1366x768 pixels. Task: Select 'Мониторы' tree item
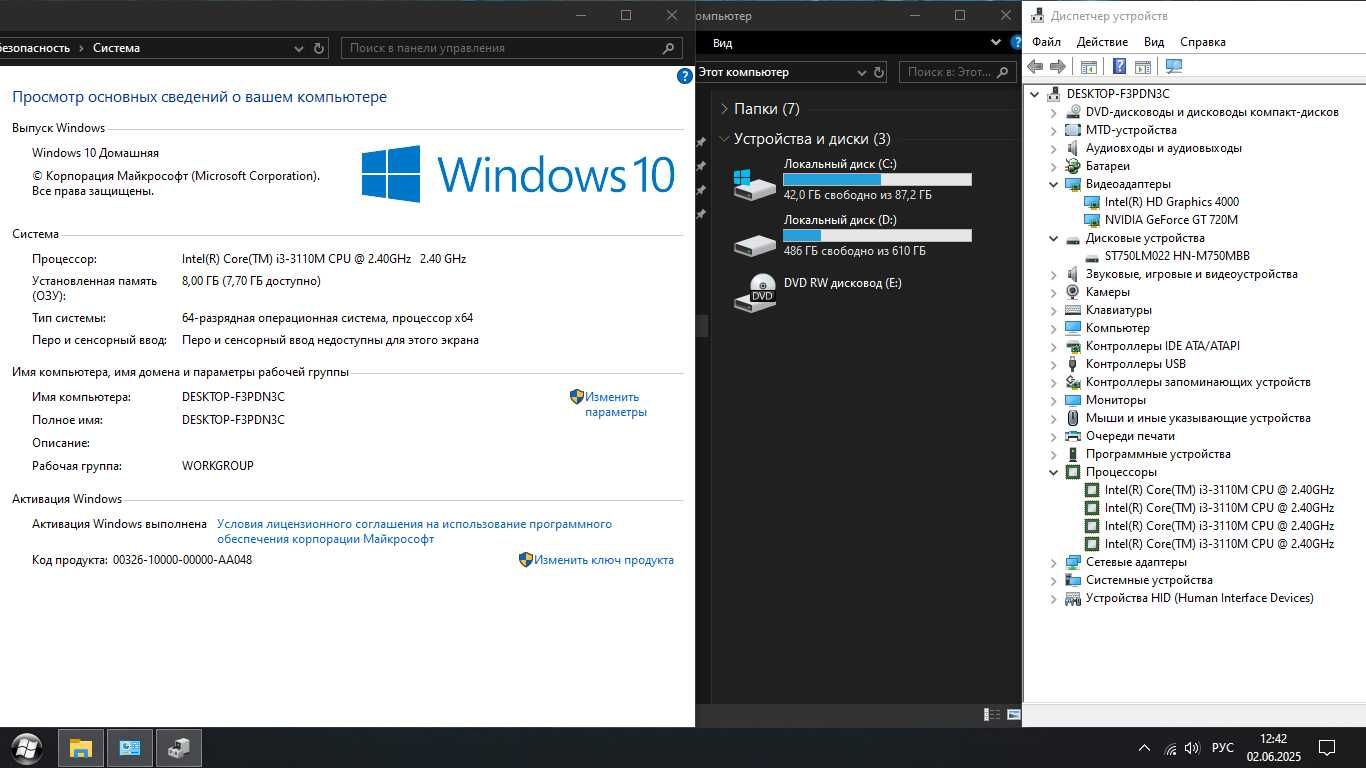pos(1115,400)
